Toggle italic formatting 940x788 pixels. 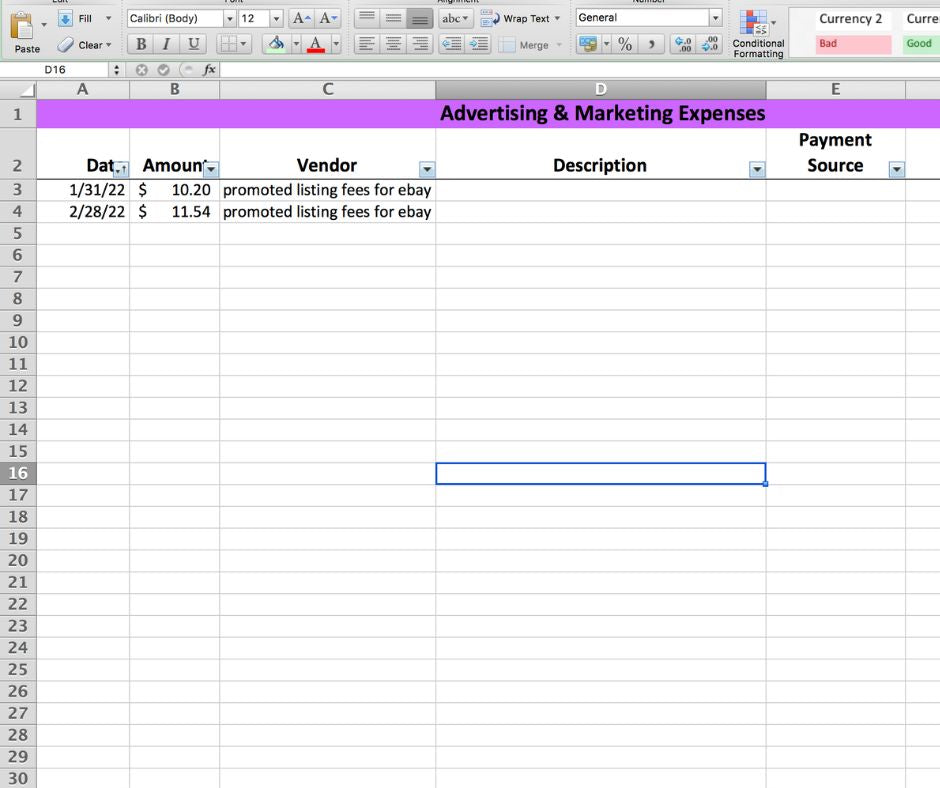[x=166, y=44]
